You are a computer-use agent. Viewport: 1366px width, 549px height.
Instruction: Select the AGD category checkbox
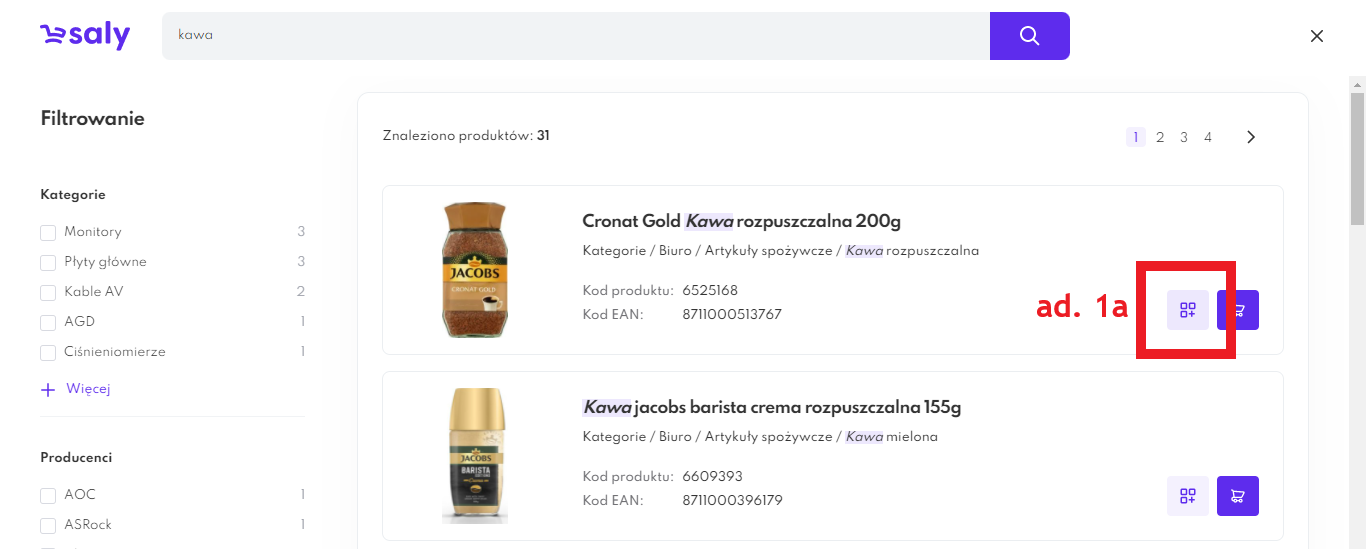point(48,322)
